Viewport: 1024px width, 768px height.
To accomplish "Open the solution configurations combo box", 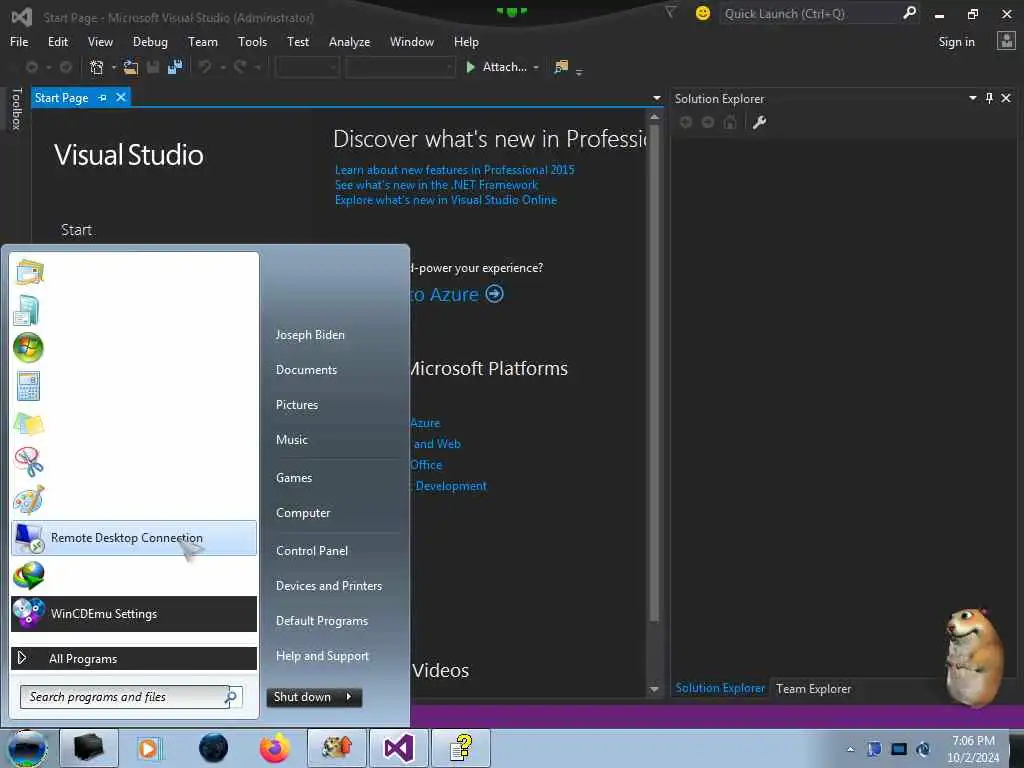I will (307, 67).
